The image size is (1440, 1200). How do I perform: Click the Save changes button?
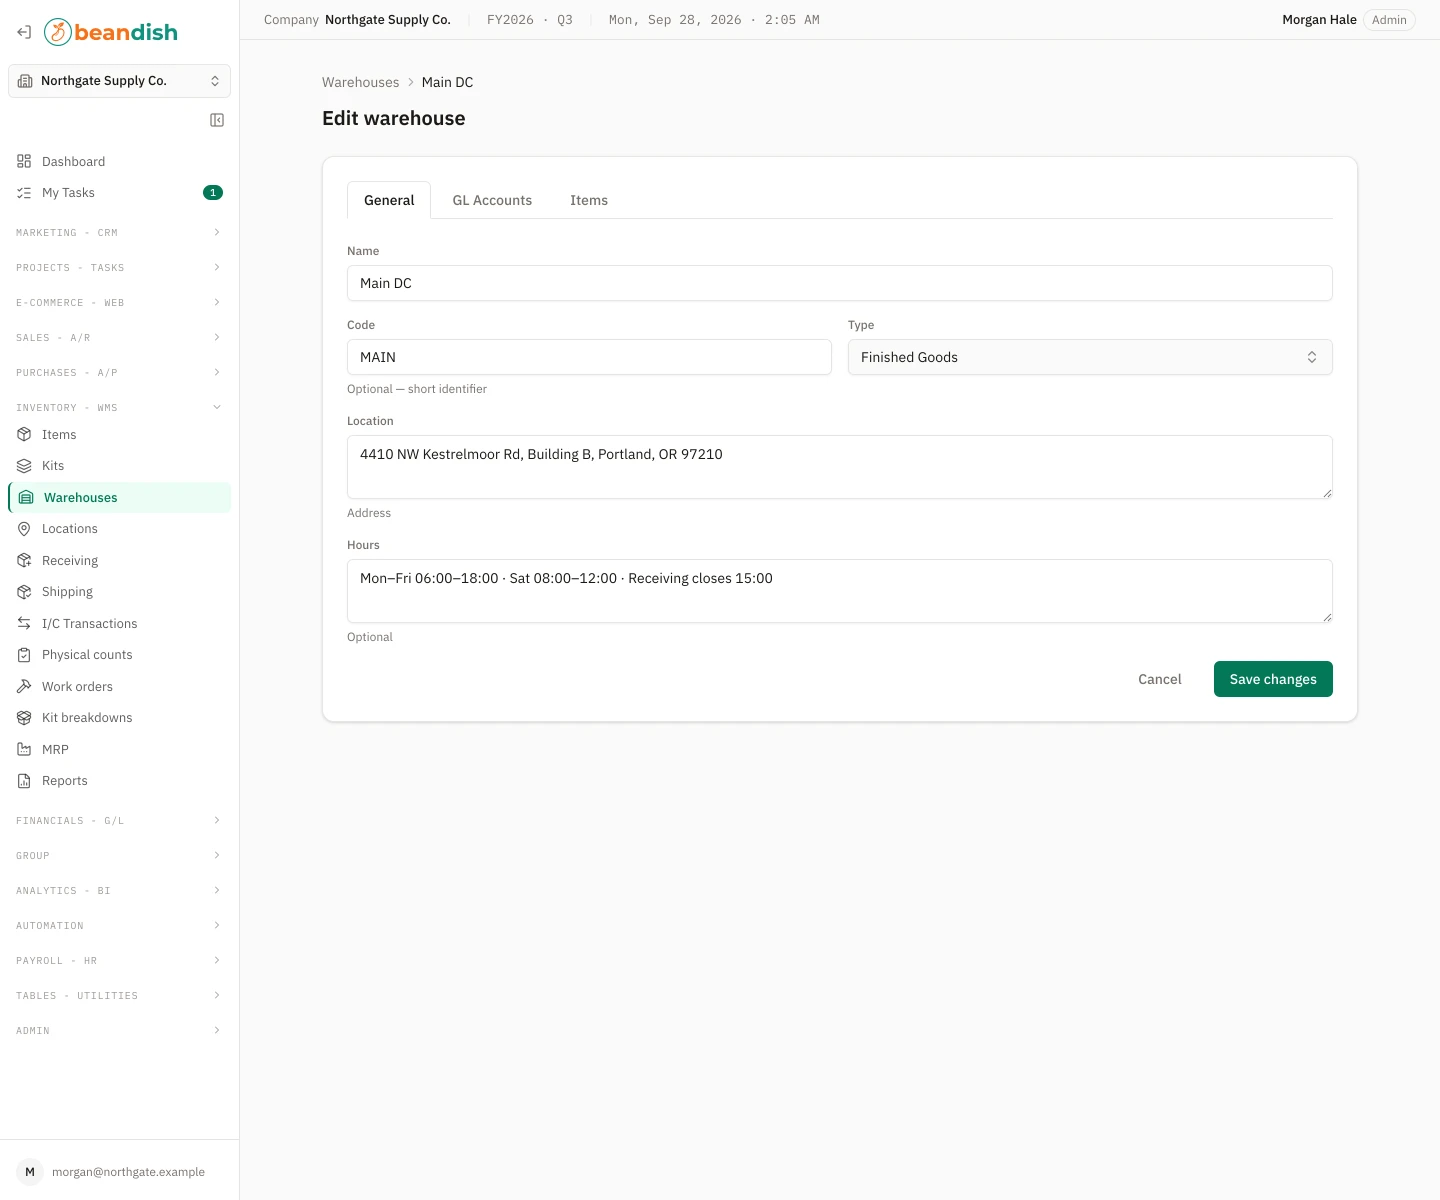tap(1273, 679)
